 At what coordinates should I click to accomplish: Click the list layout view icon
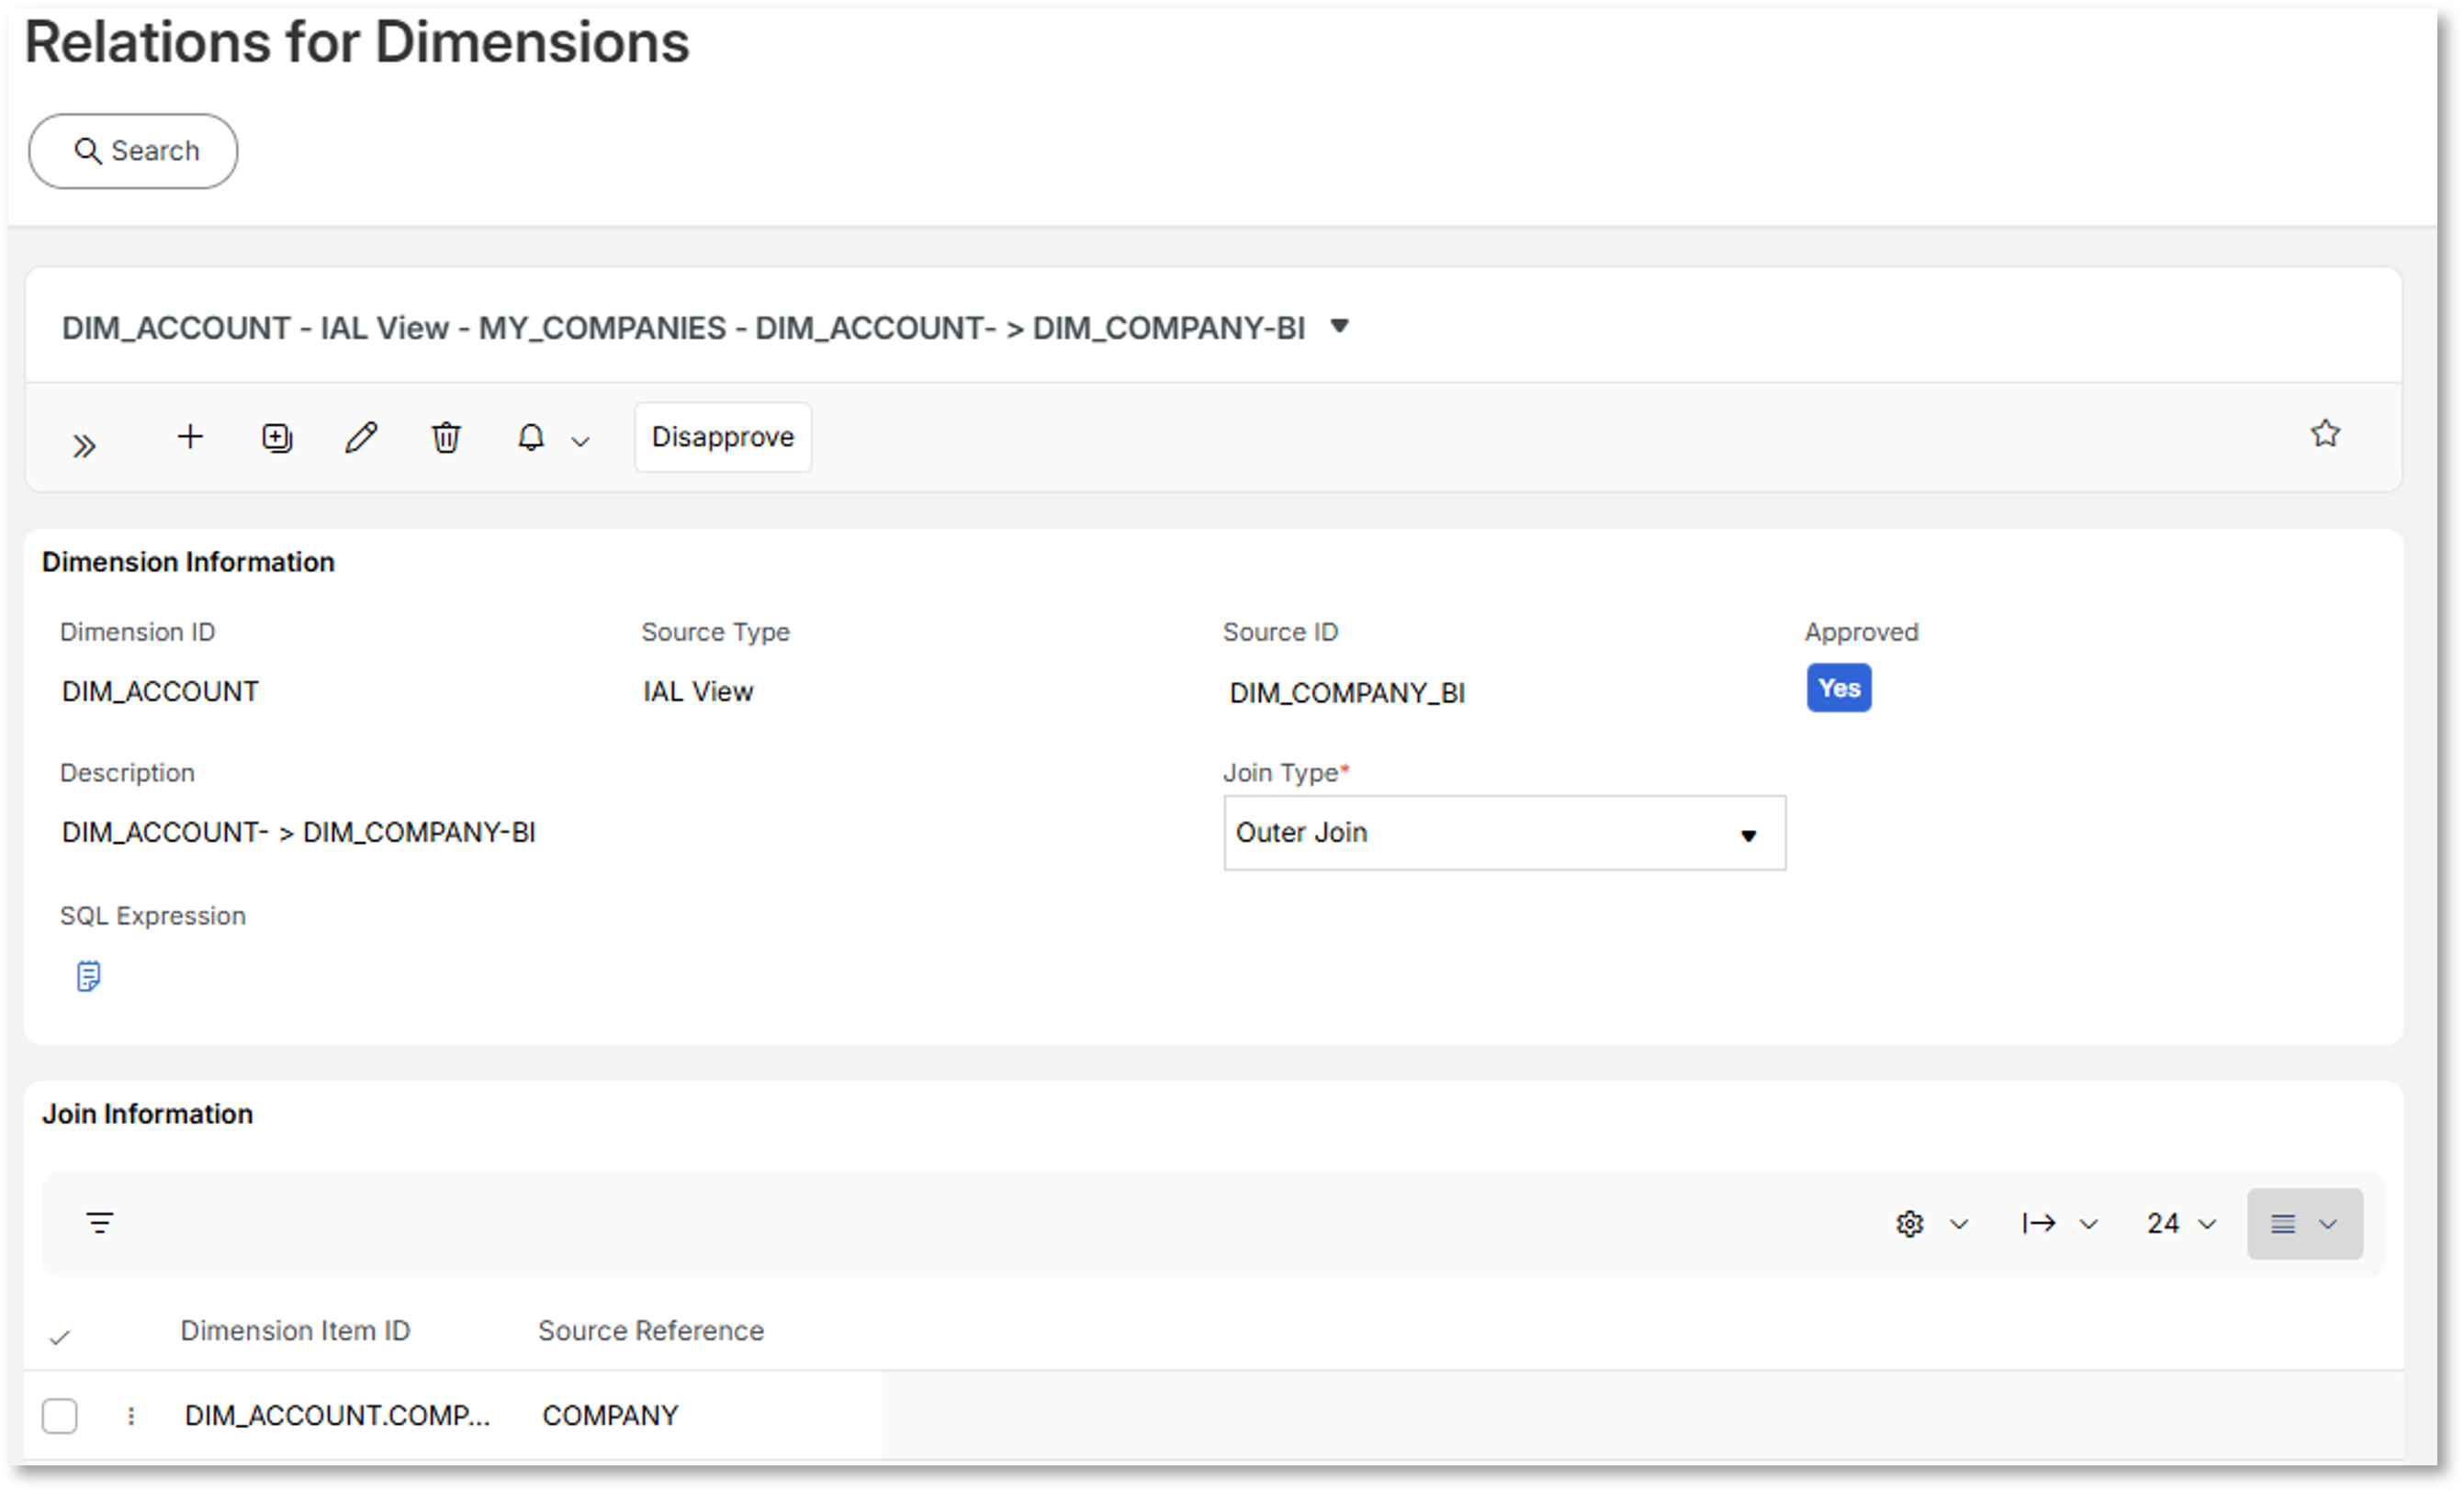(2283, 1224)
